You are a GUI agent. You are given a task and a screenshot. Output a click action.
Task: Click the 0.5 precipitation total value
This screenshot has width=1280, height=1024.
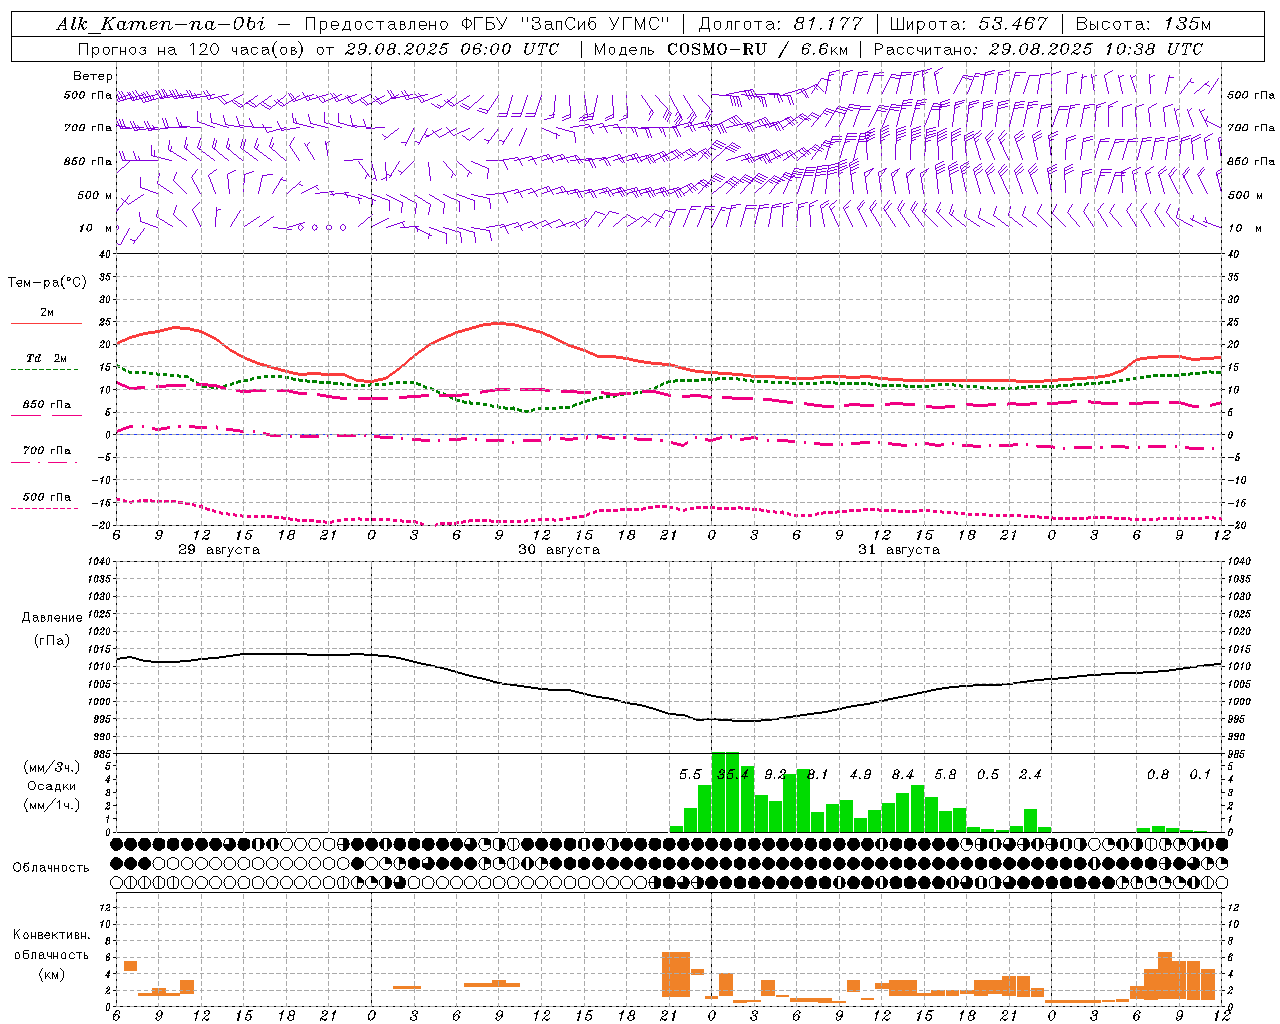988,775
